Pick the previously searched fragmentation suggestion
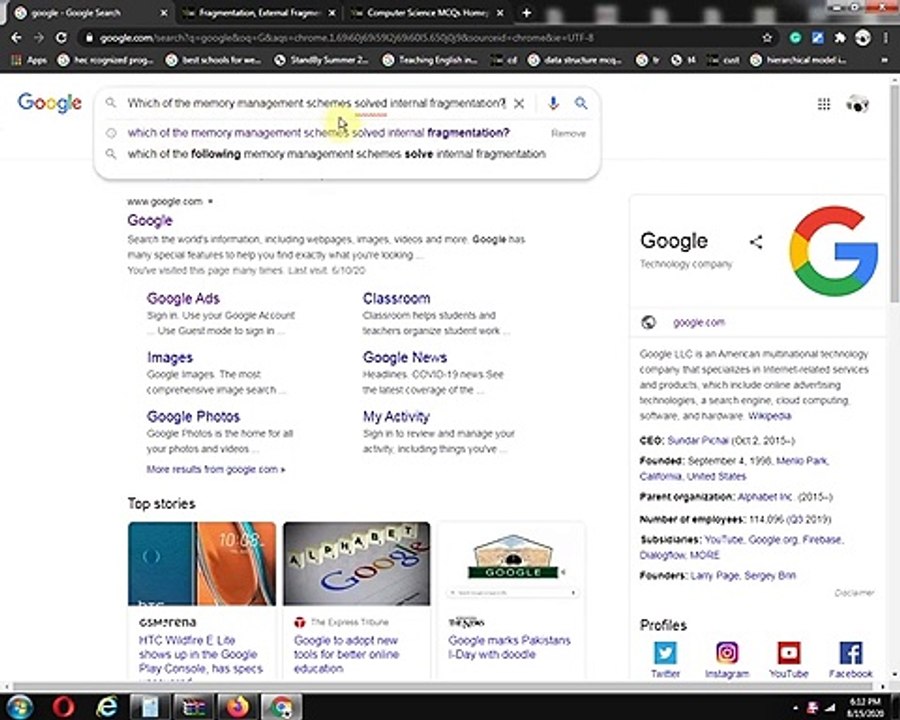Screen dimensions: 900x720 pyautogui.click(x=319, y=133)
